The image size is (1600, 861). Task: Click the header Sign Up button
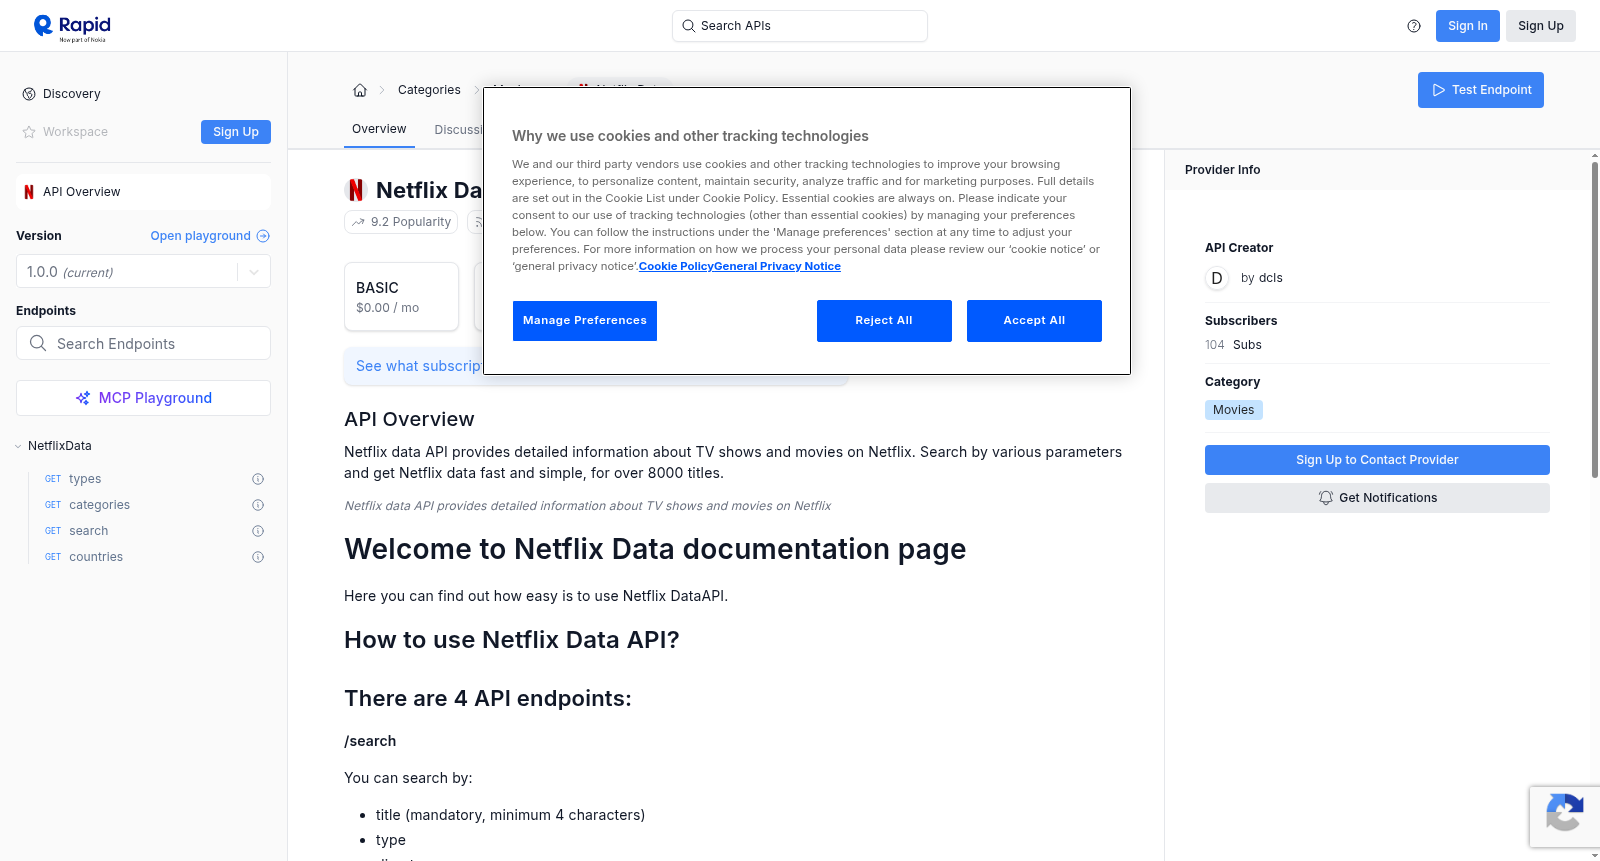[x=1541, y=26]
